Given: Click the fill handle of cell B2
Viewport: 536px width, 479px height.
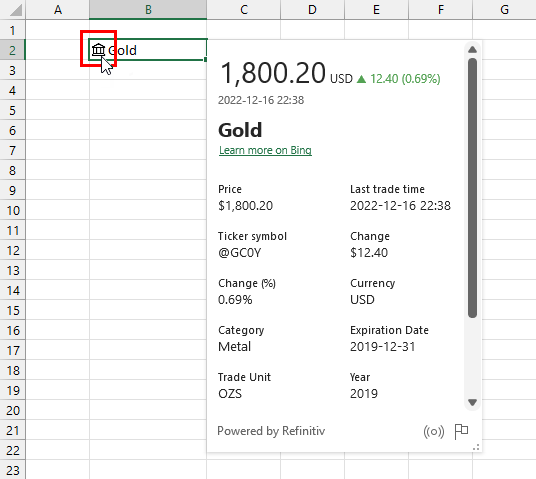Looking at the screenshot, I should (205, 59).
